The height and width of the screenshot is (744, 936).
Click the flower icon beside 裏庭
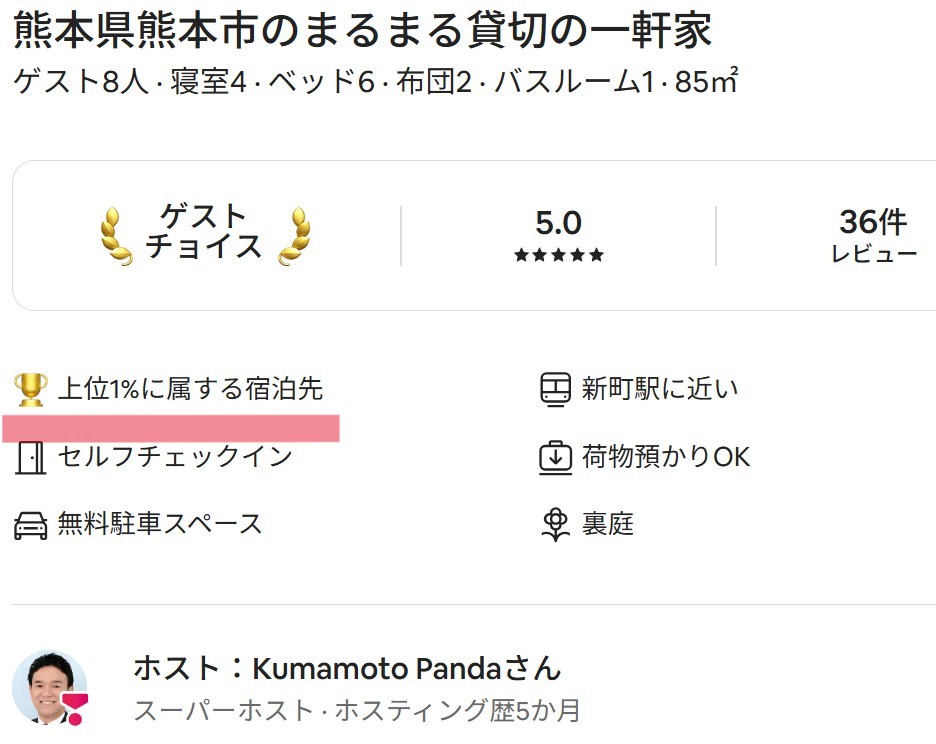[555, 524]
